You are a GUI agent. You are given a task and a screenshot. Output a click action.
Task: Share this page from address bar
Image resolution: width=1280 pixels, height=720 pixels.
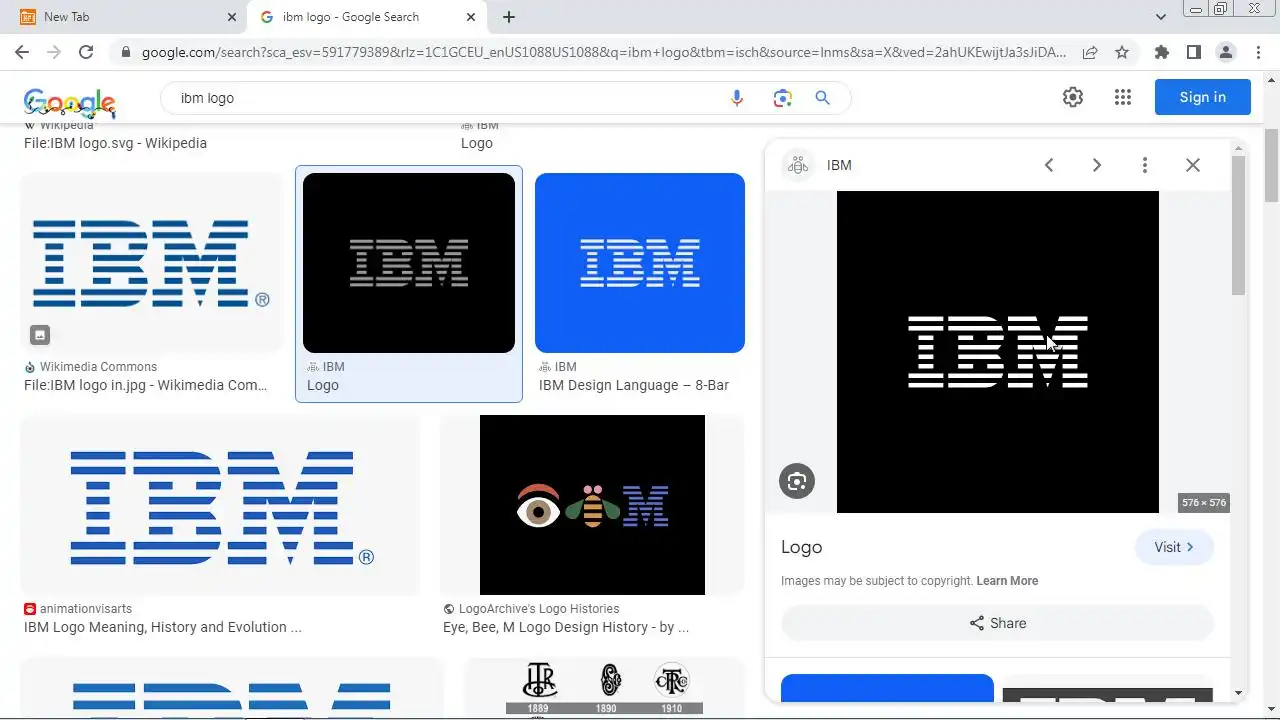coord(1090,52)
